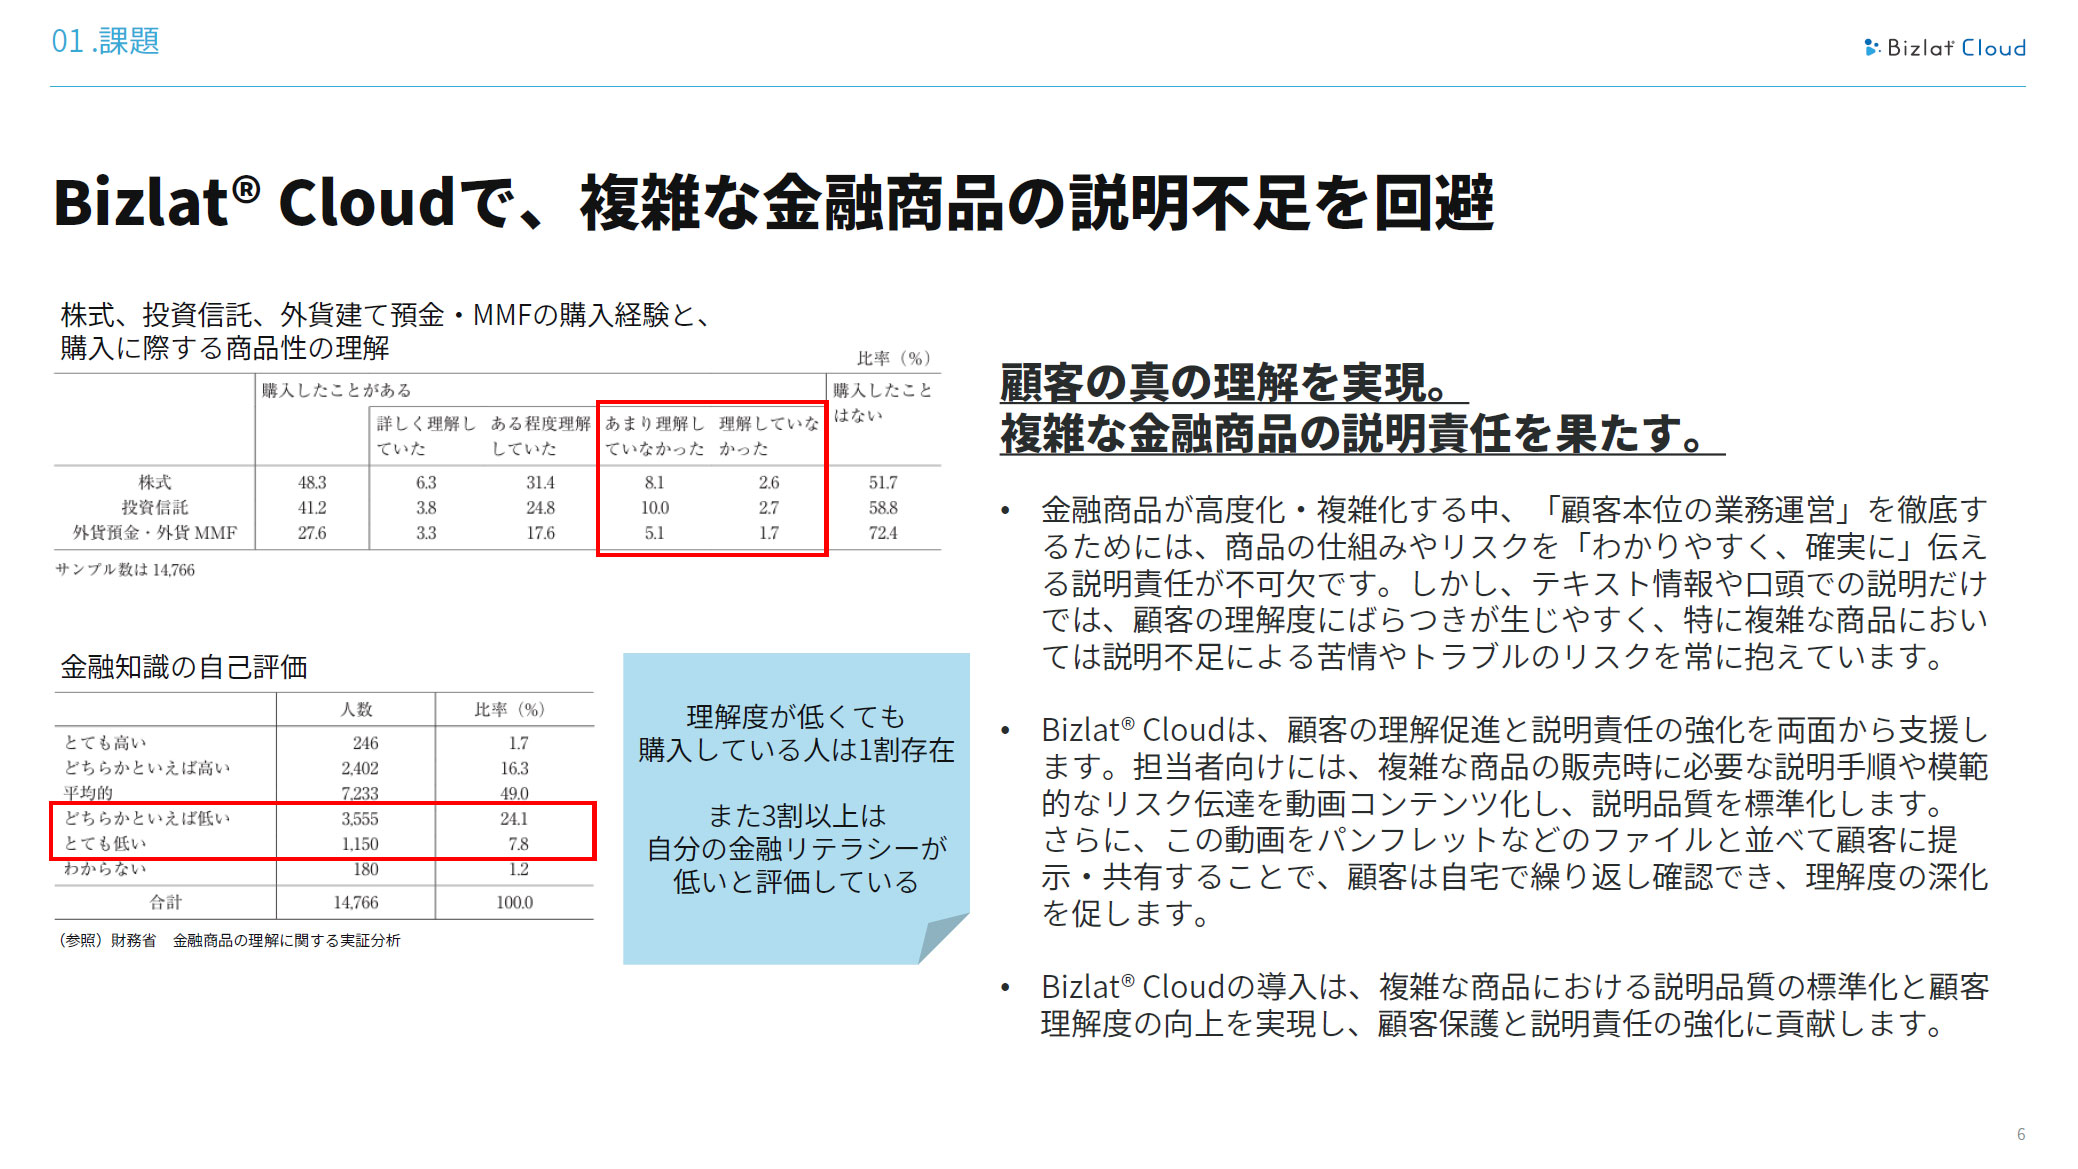Click the page number 6

(x=2020, y=1134)
